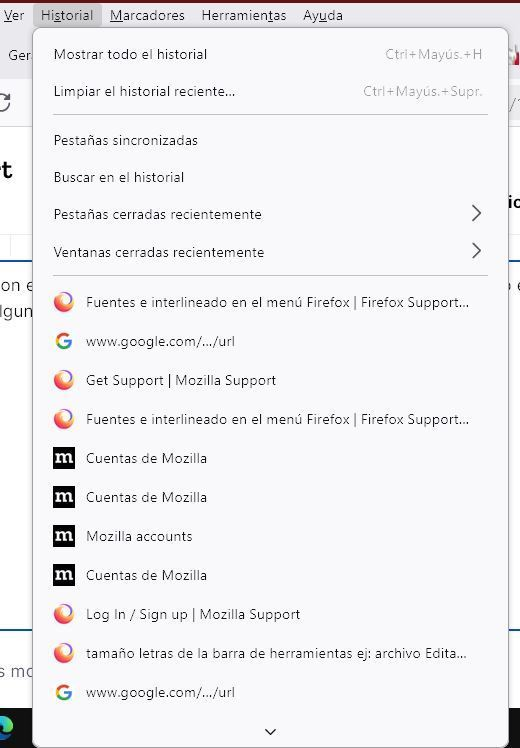The width and height of the screenshot is (520, 748).
Task: Expand Pestañas cerradas recientemente submenu
Action: [270, 214]
